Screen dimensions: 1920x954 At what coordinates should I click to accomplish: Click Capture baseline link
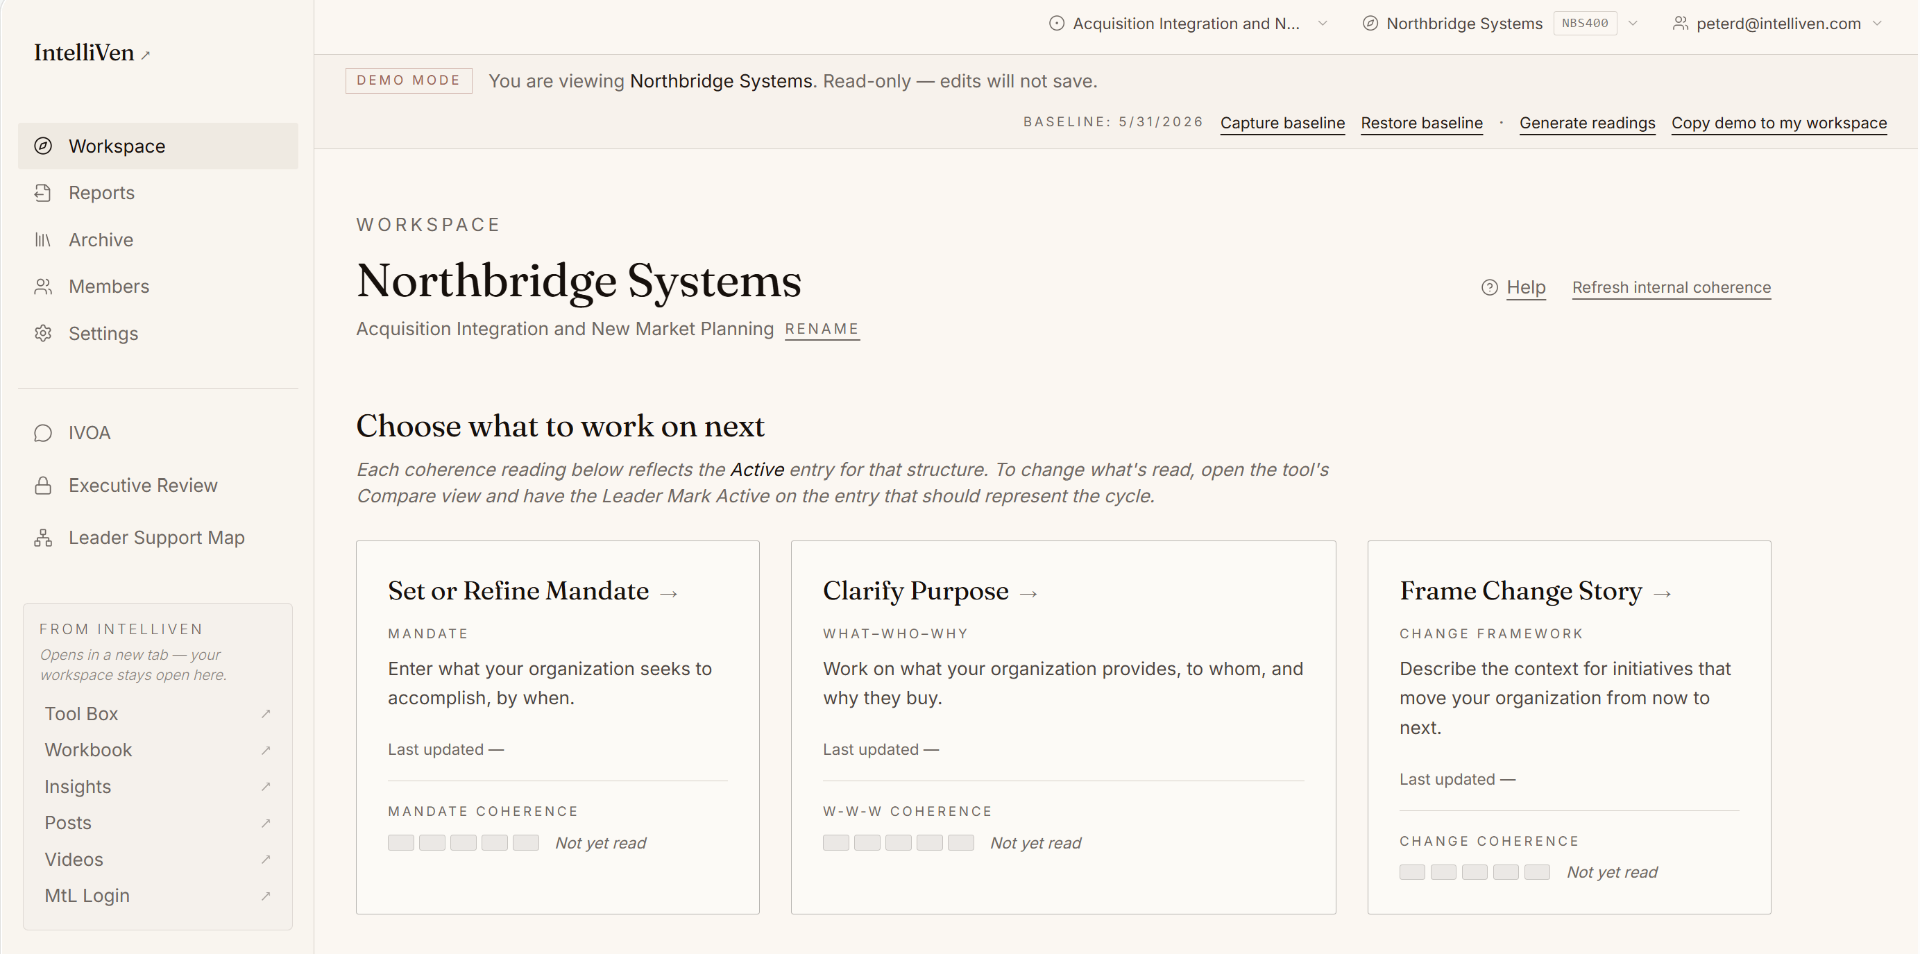click(x=1282, y=123)
